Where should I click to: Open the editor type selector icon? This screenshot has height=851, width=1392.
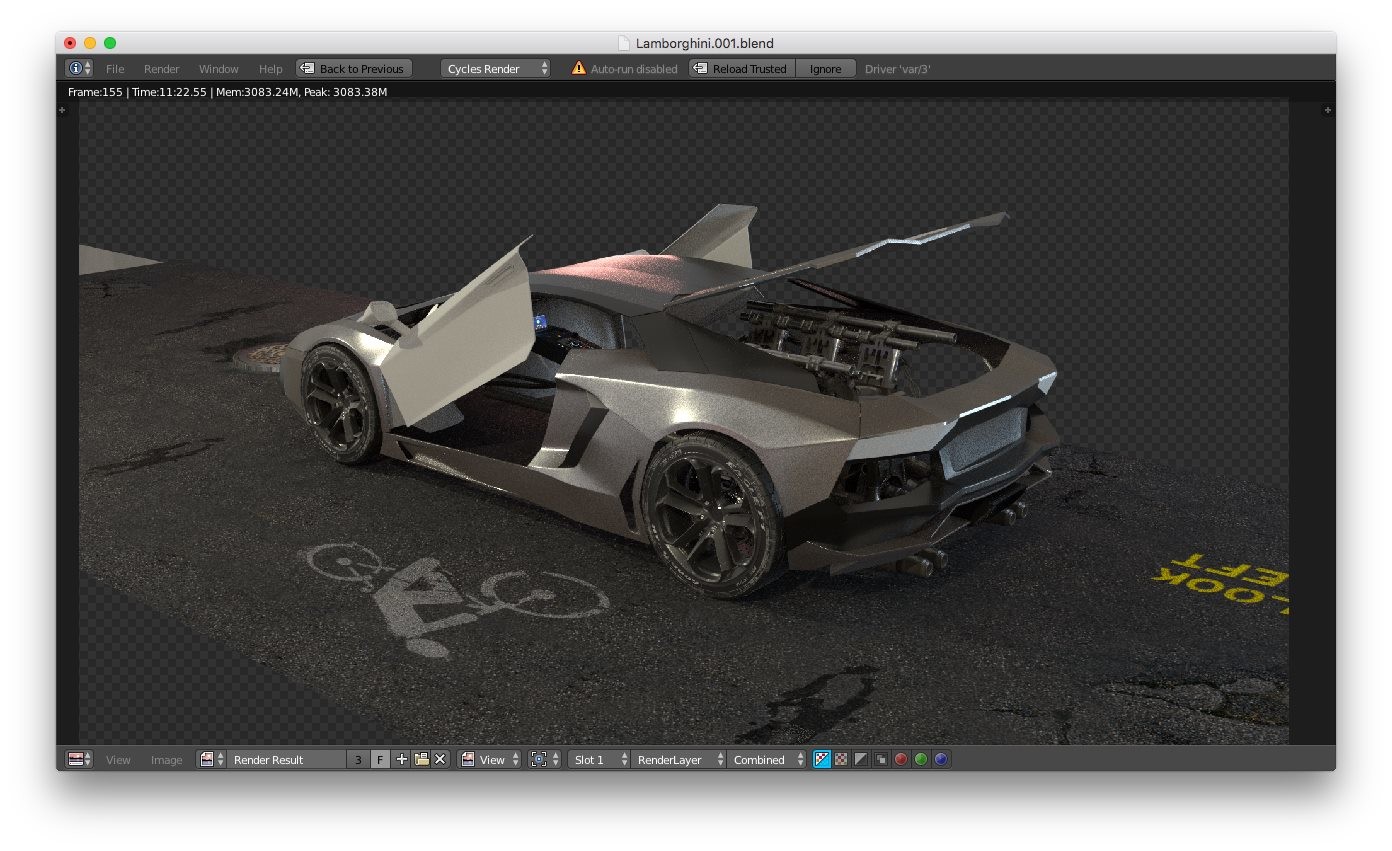point(74,759)
